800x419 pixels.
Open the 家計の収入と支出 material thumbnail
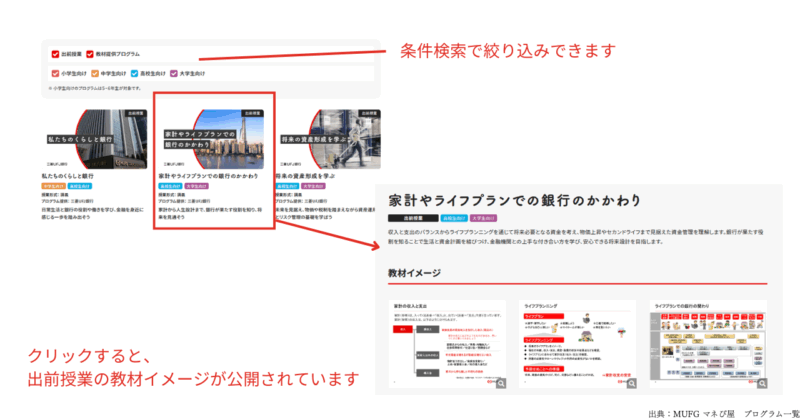click(447, 344)
